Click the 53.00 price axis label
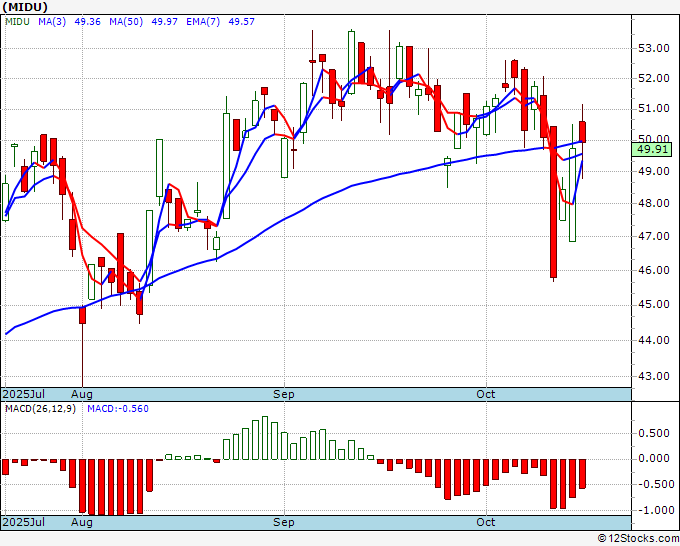Image resolution: width=680 pixels, height=546 pixels. click(654, 48)
